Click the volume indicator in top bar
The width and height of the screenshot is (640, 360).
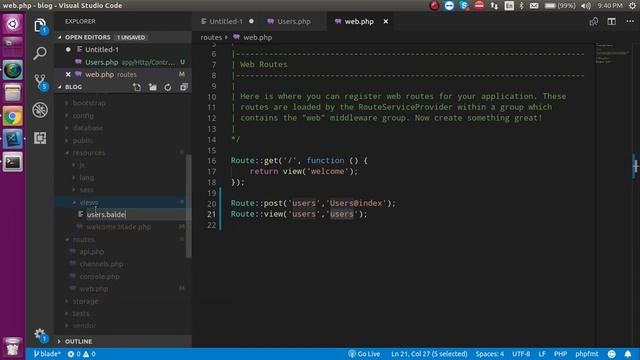click(x=586, y=6)
